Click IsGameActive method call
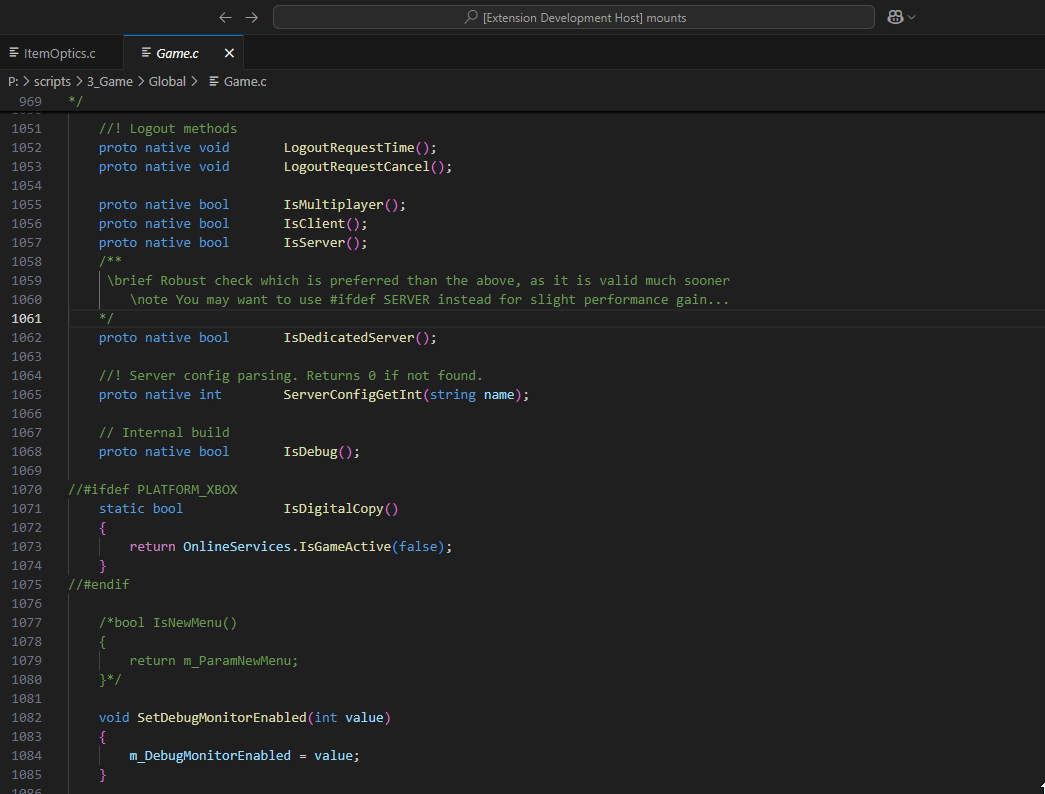 click(x=345, y=547)
